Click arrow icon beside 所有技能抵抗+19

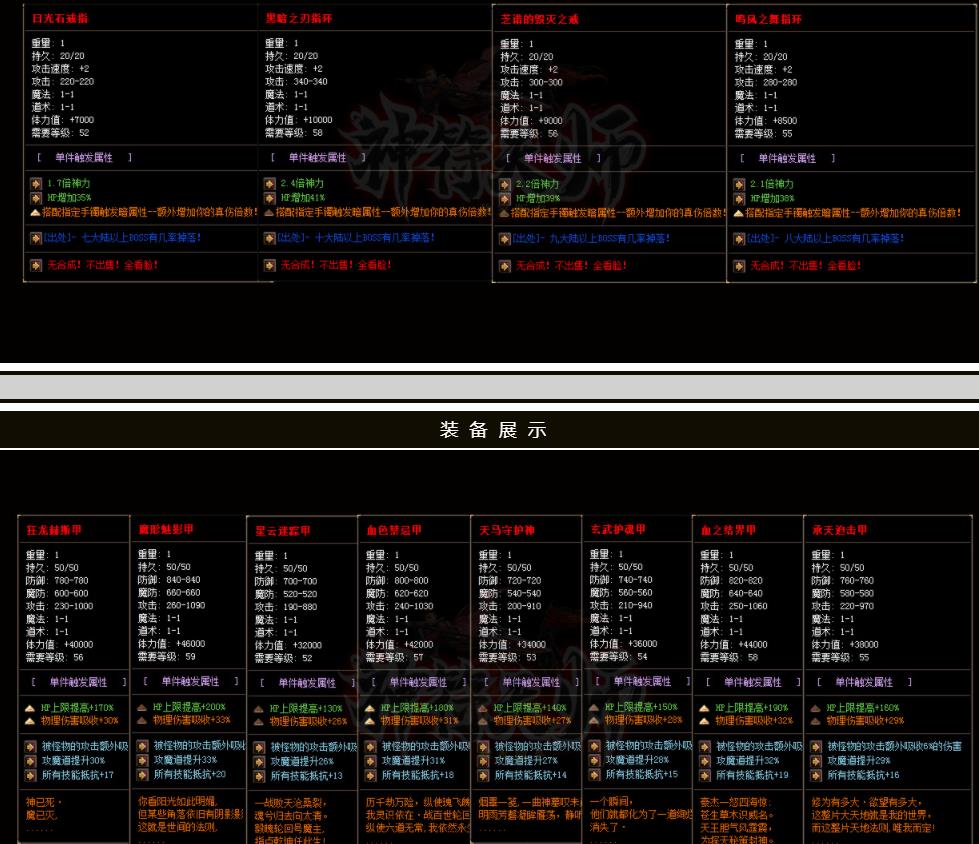point(705,775)
